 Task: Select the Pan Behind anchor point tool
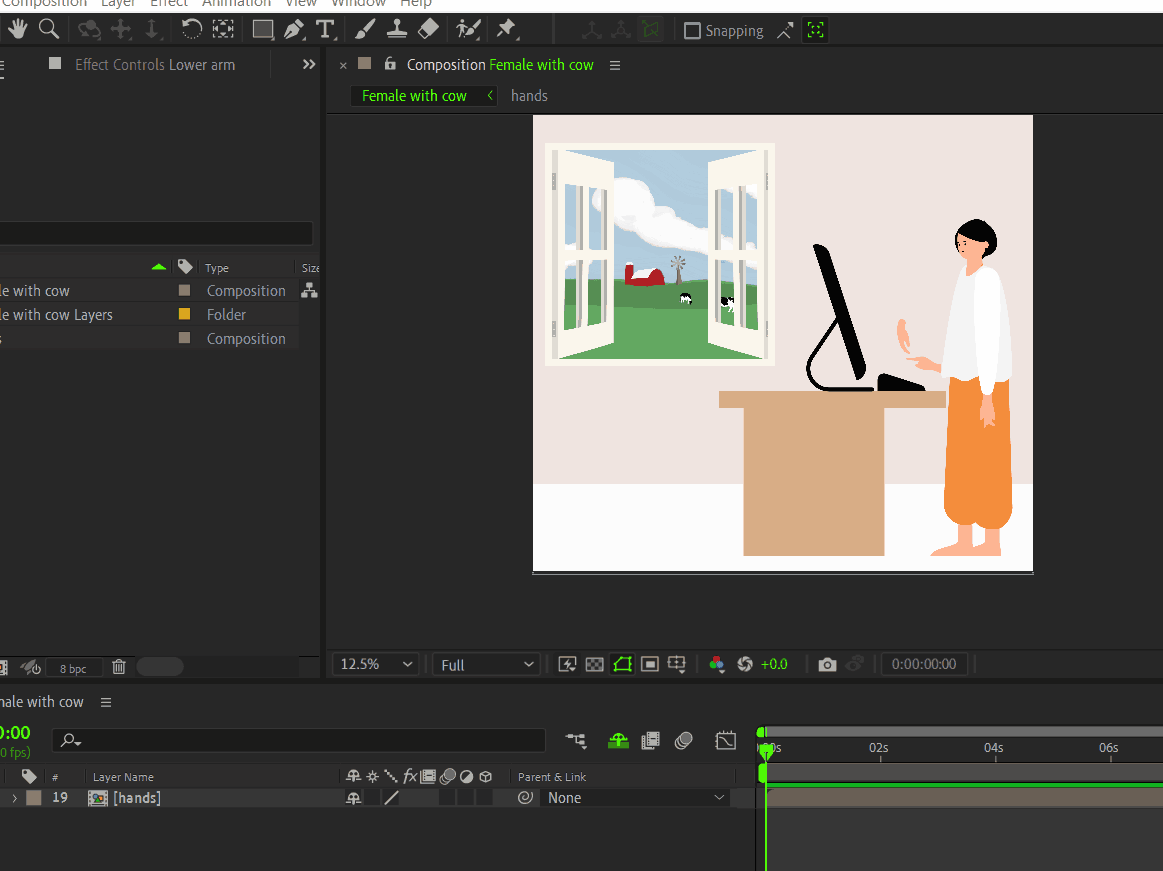[223, 30]
